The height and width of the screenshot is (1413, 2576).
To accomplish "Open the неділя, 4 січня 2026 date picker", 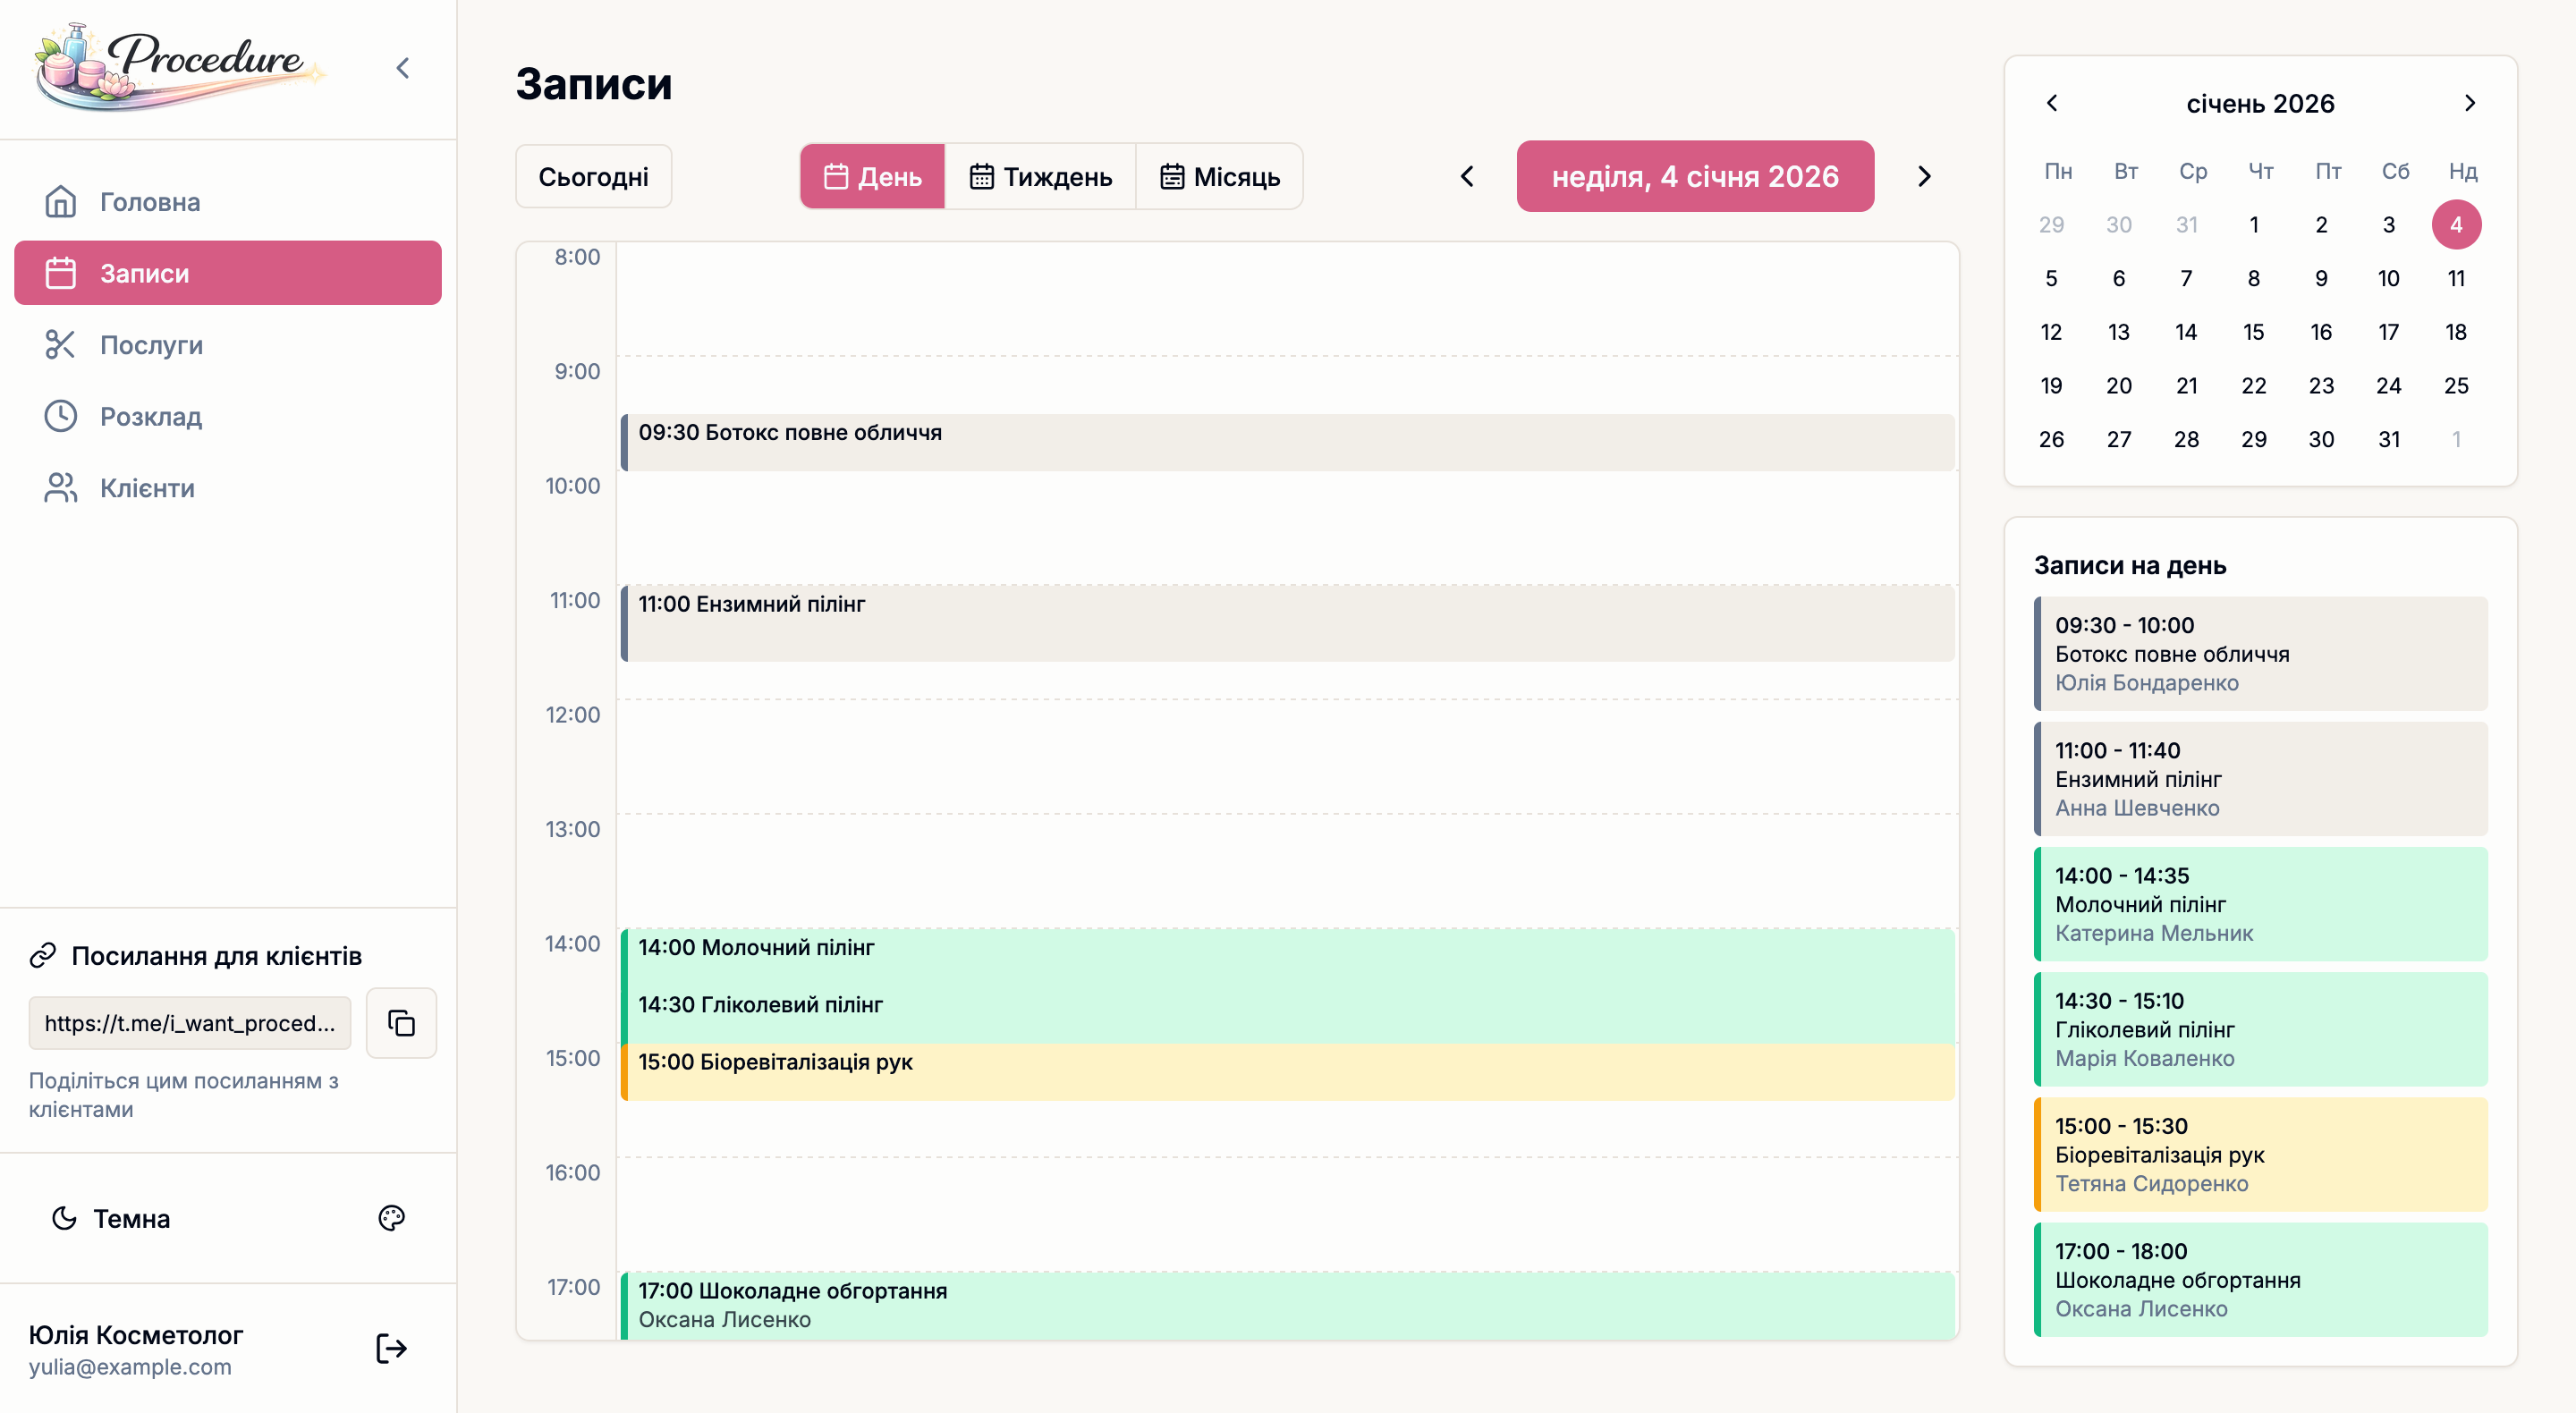I will point(1694,177).
